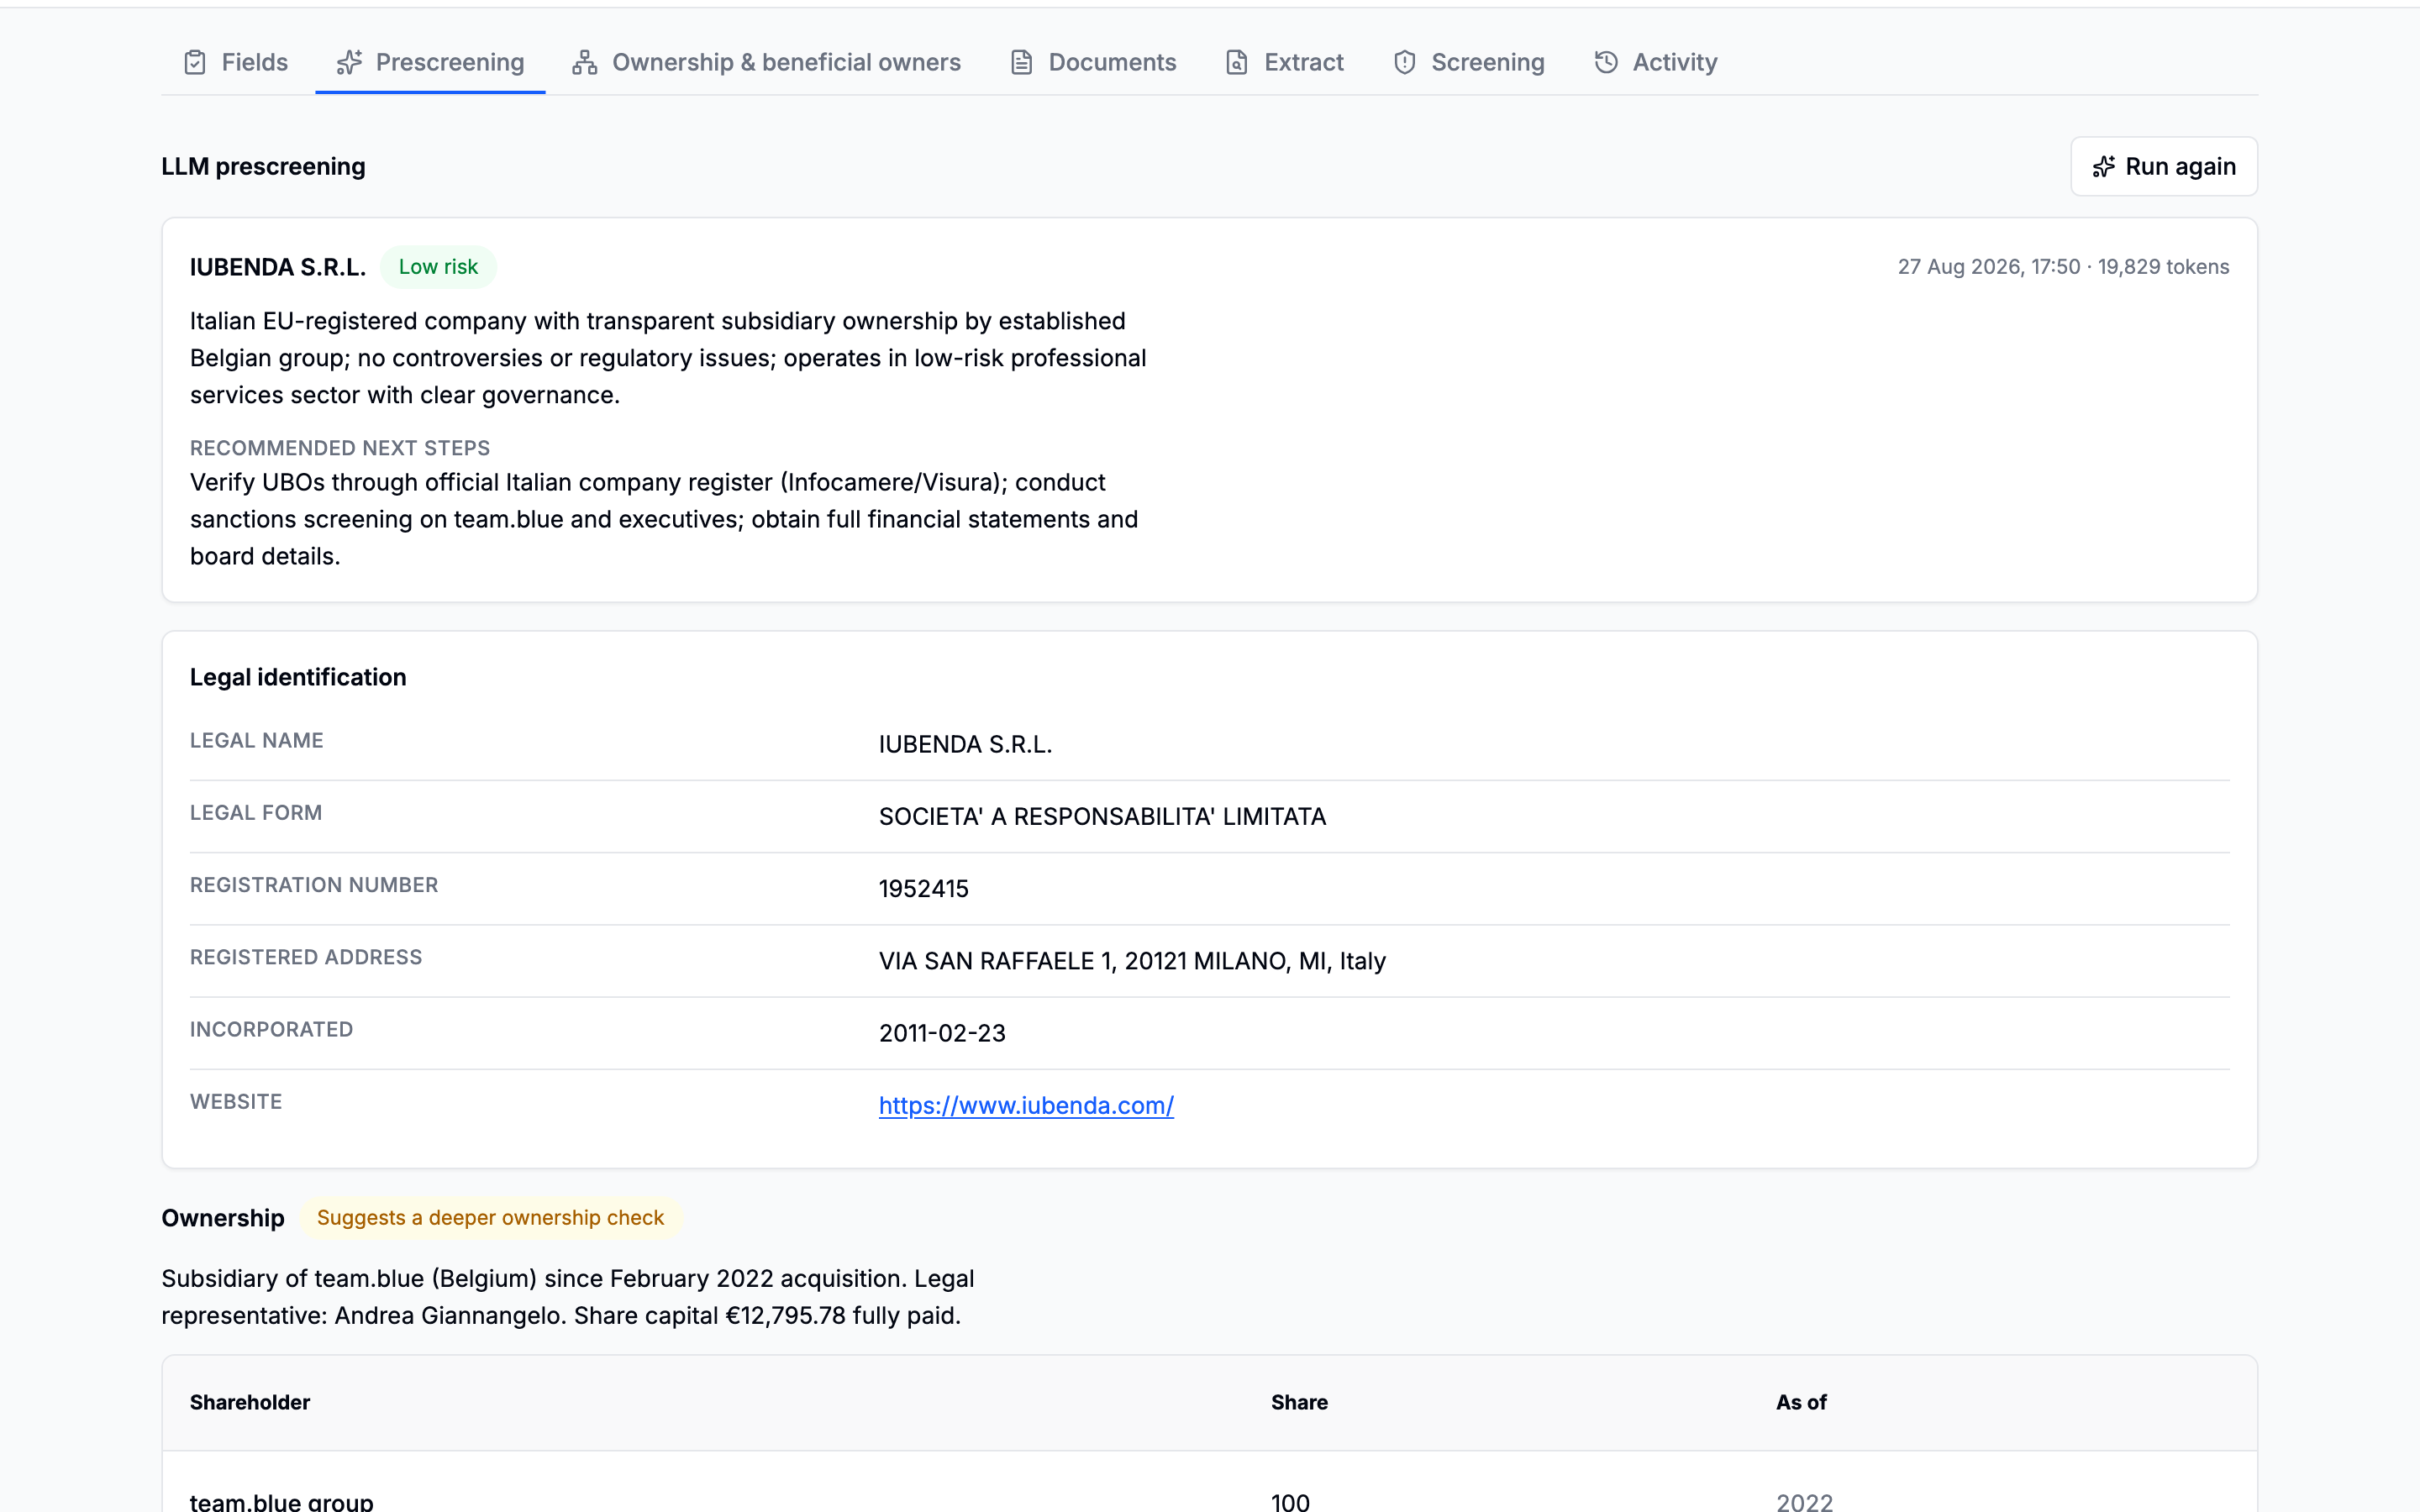Select the incorporated date 2011-02-23

pos(942,1033)
